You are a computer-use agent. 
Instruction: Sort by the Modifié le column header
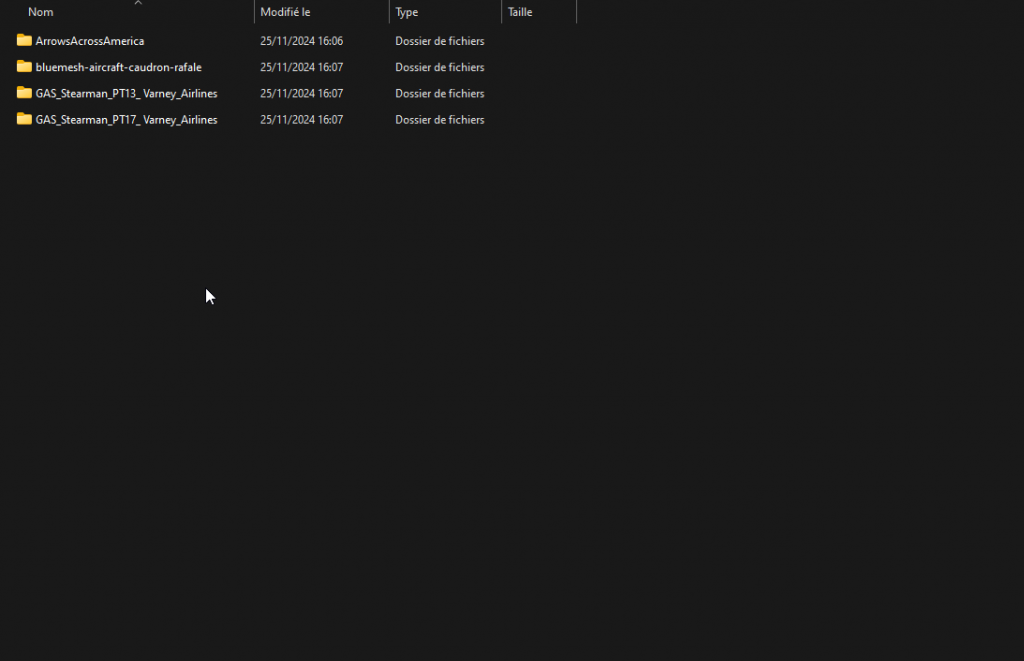pos(285,12)
